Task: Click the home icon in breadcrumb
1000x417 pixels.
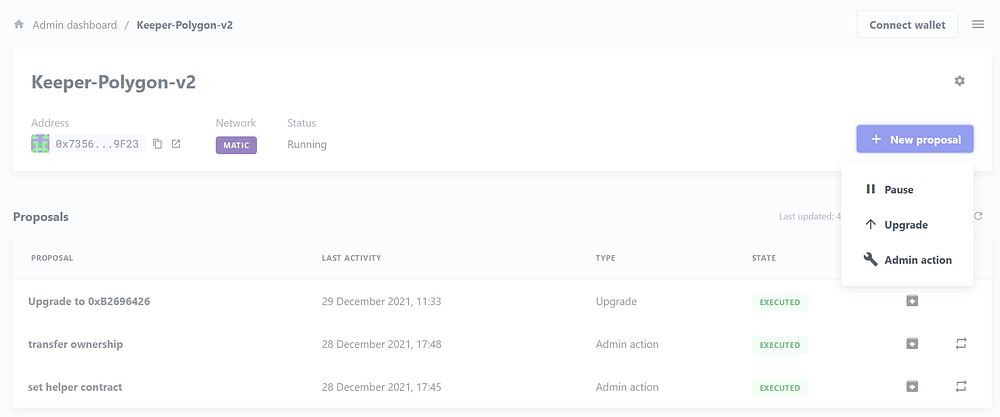Action: pyautogui.click(x=18, y=24)
